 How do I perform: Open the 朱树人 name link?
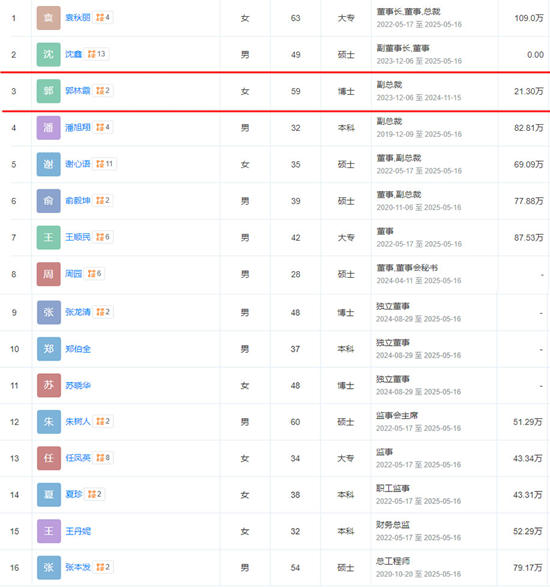(78, 422)
